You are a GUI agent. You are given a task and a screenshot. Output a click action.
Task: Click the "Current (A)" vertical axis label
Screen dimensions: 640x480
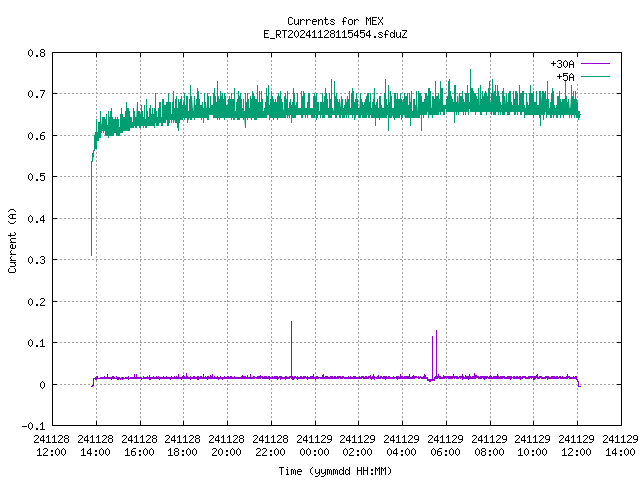pos(12,240)
